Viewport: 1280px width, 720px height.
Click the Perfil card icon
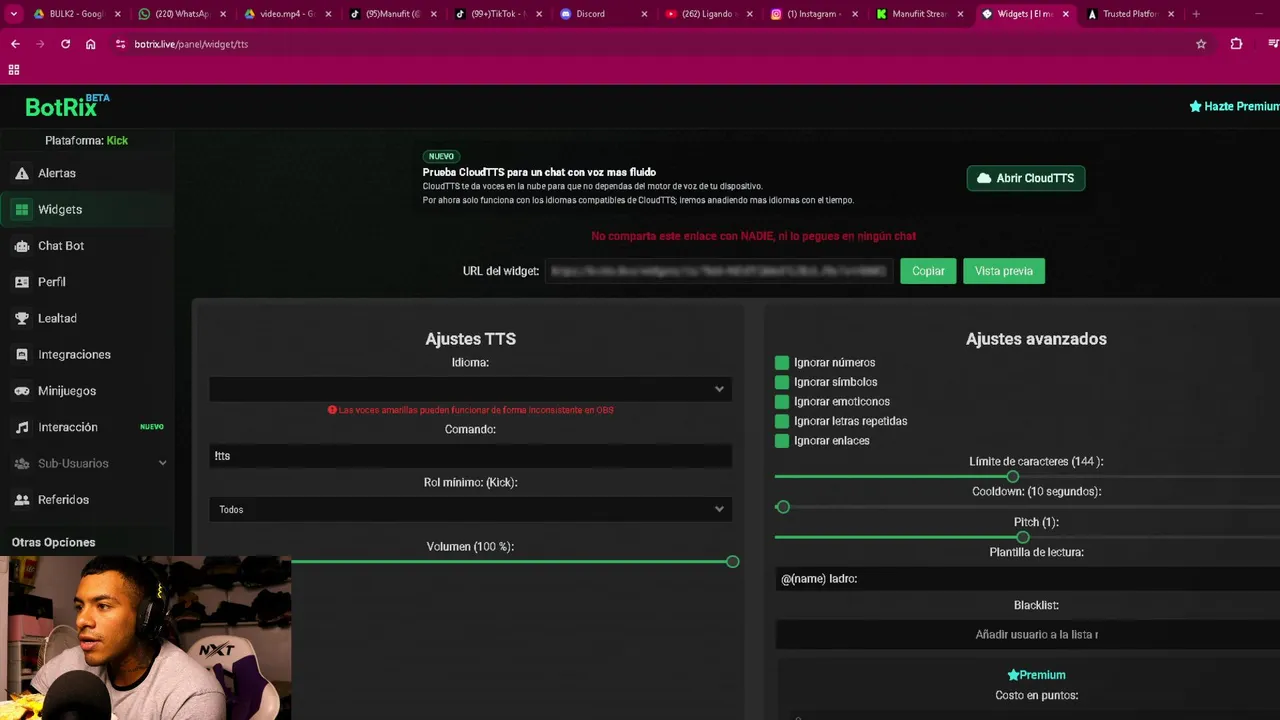click(x=22, y=282)
